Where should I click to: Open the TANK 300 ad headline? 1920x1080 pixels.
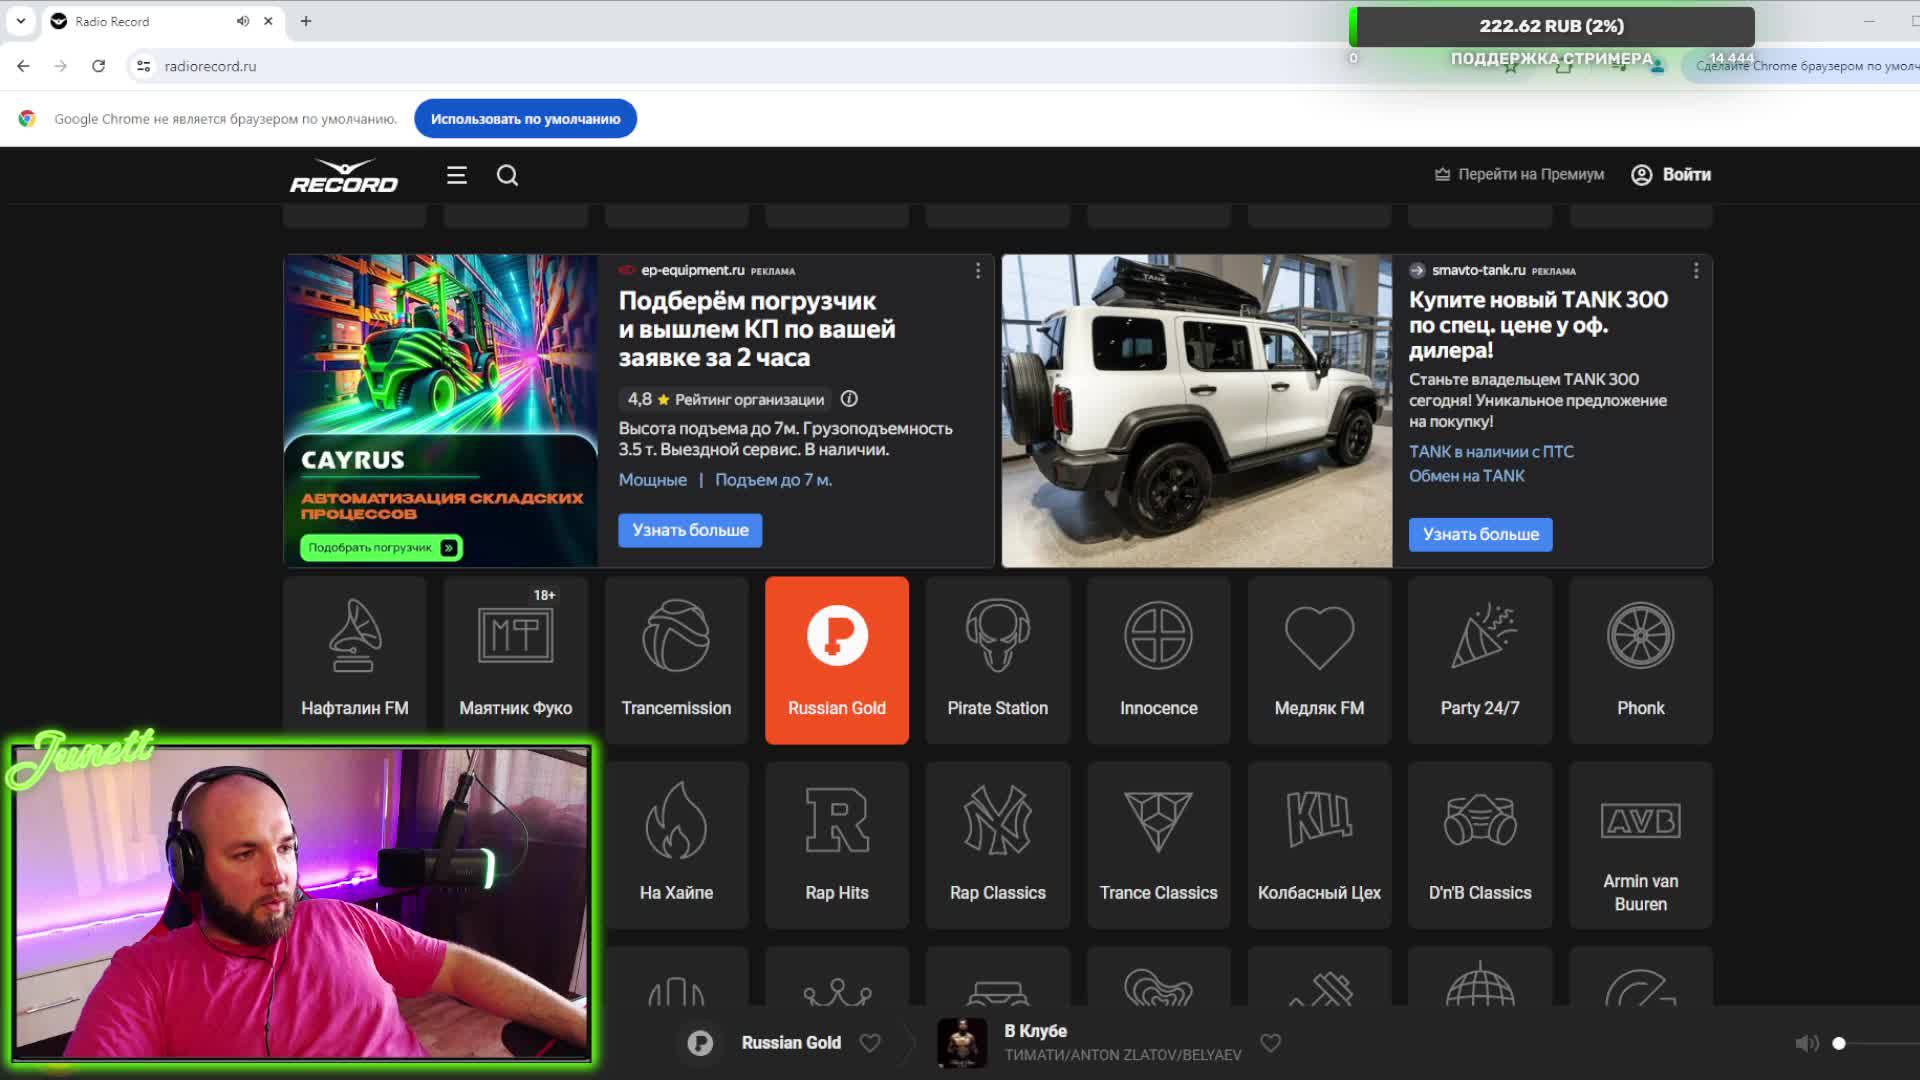point(1538,325)
